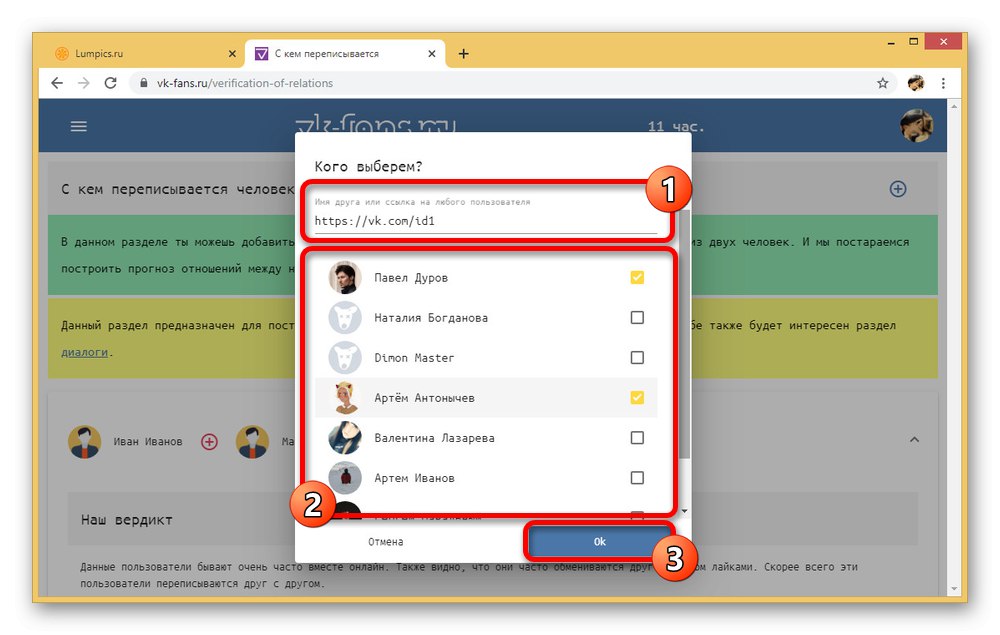
Task: Click Dimon Master's avatar
Action: (x=345, y=358)
